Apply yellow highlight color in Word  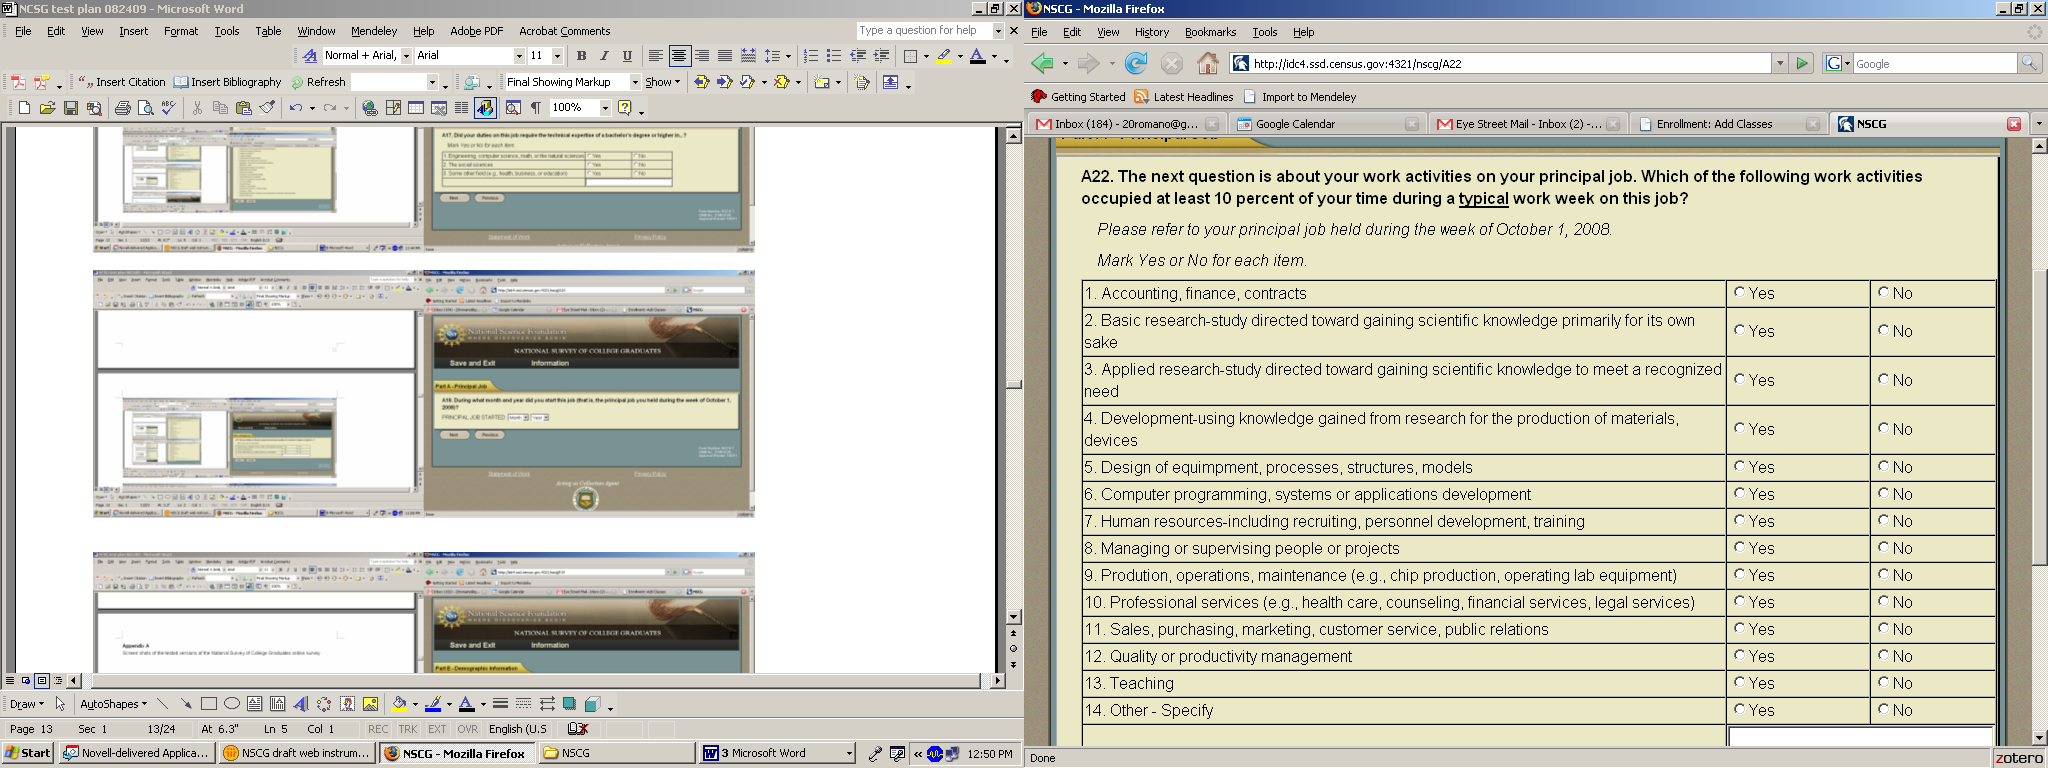pyautogui.click(x=943, y=56)
